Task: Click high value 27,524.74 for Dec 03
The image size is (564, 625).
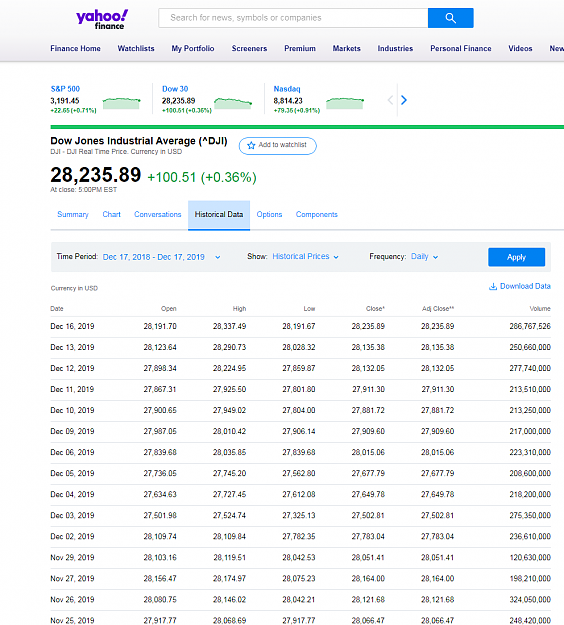Action: tap(230, 515)
